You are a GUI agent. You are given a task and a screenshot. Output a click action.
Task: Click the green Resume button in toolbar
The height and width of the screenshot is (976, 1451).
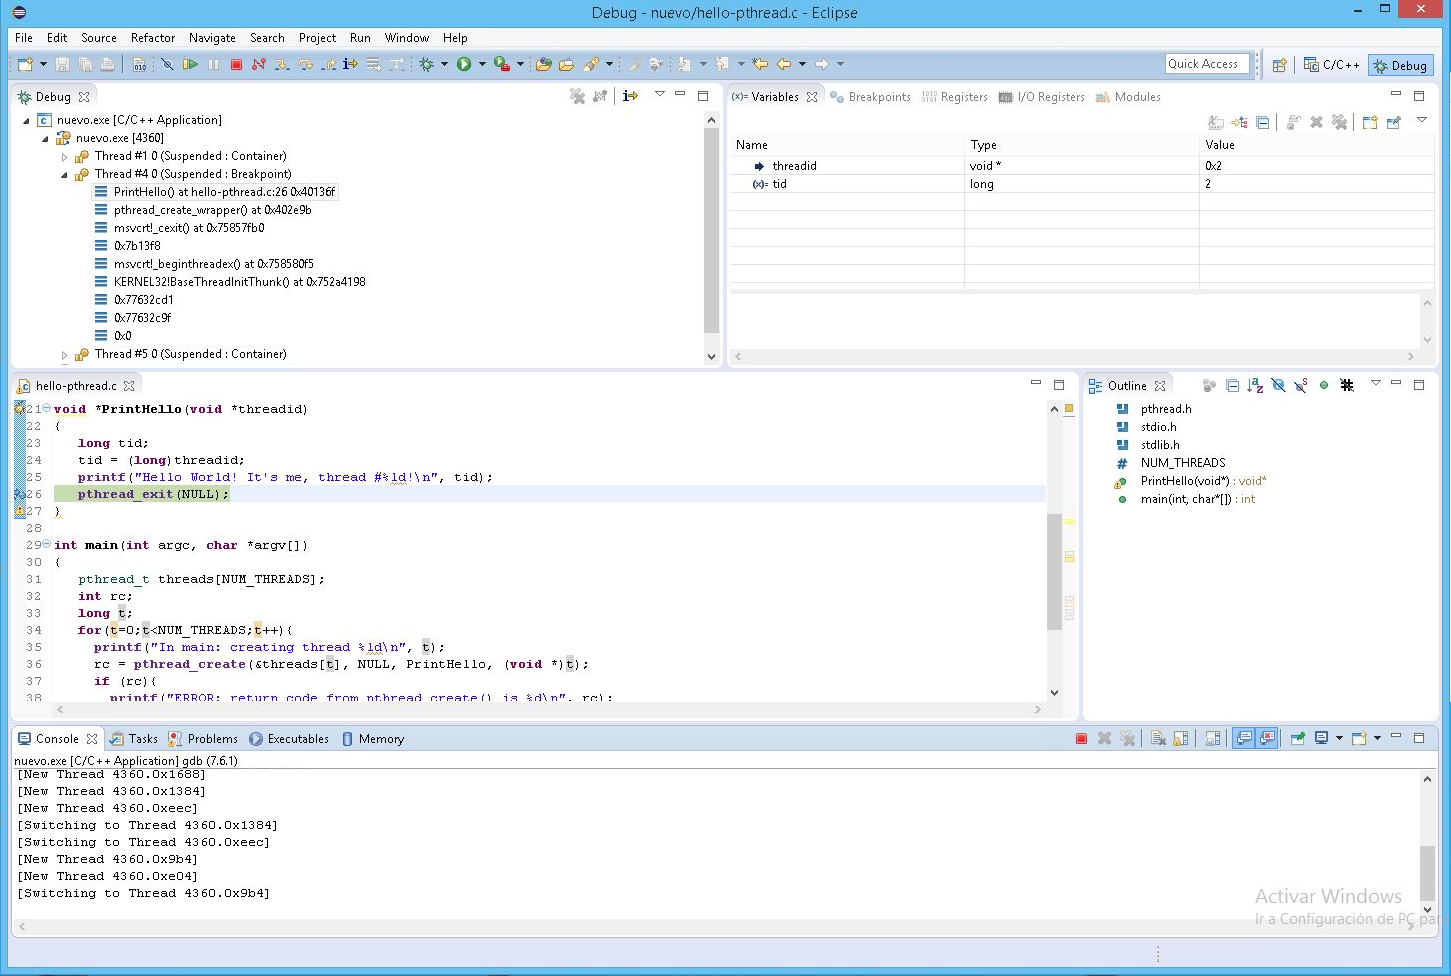[190, 64]
